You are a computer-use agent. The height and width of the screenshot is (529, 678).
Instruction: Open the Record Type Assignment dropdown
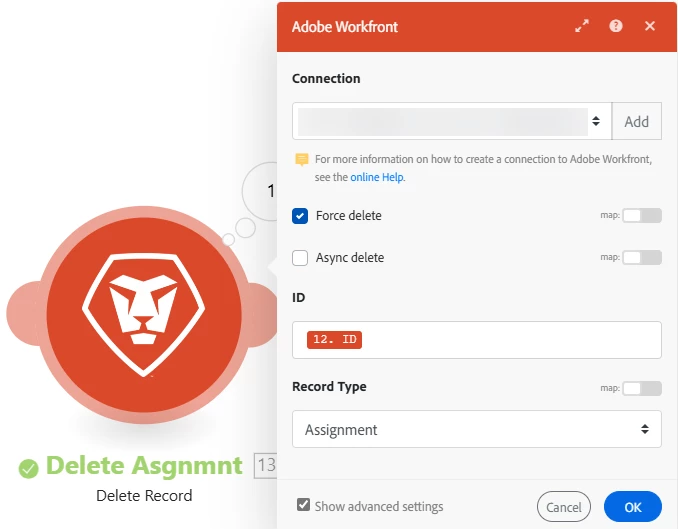coord(477,429)
